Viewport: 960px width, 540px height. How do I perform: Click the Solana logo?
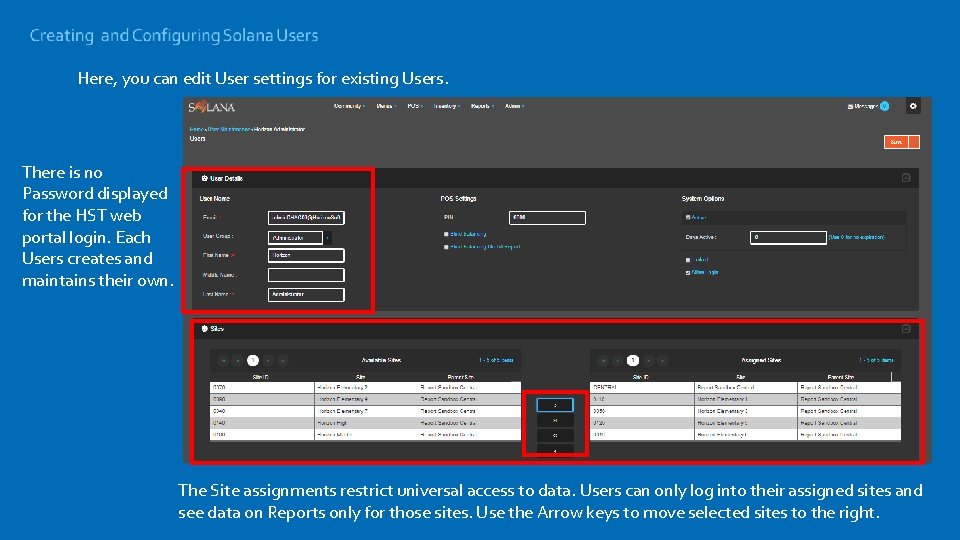212,107
